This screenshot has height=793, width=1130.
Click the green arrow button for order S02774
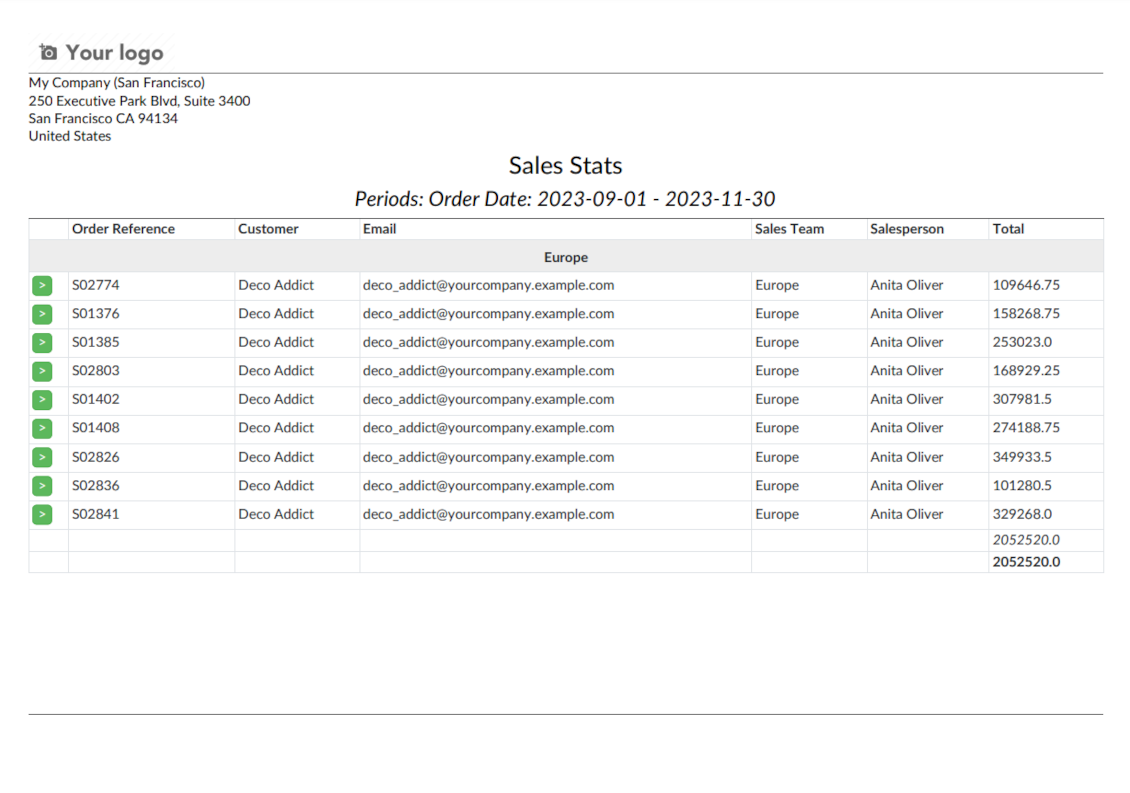(42, 286)
